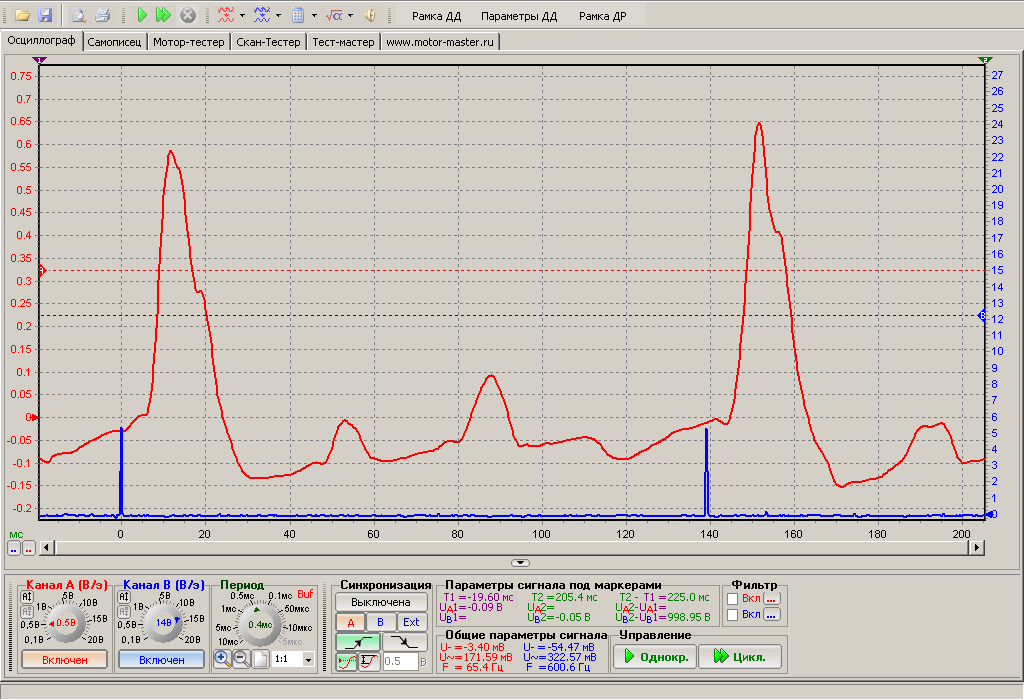Image resolution: width=1024 pixels, height=700 pixels.
Task: Select sync source A
Action: (350, 622)
